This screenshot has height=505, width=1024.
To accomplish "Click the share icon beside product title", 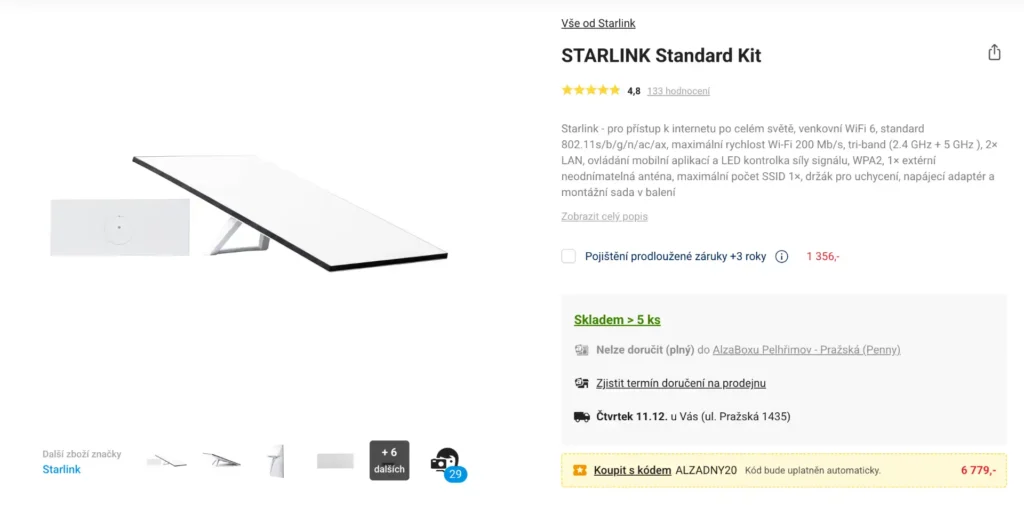I will [x=994, y=53].
